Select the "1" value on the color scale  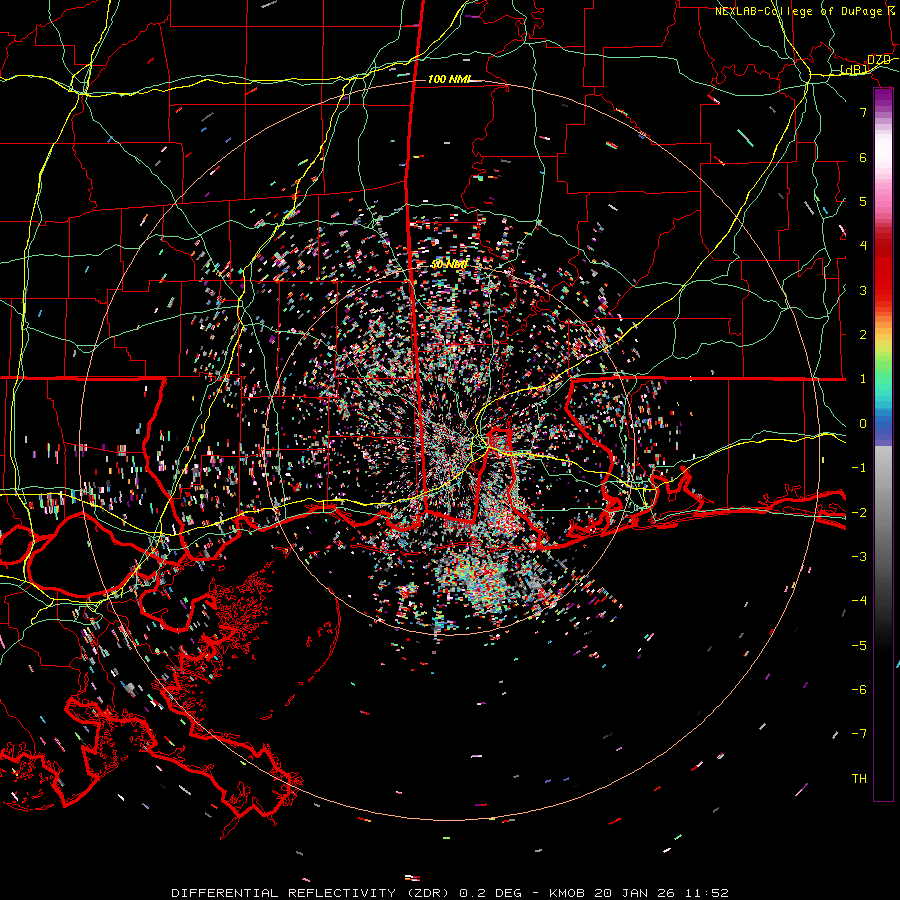click(863, 379)
